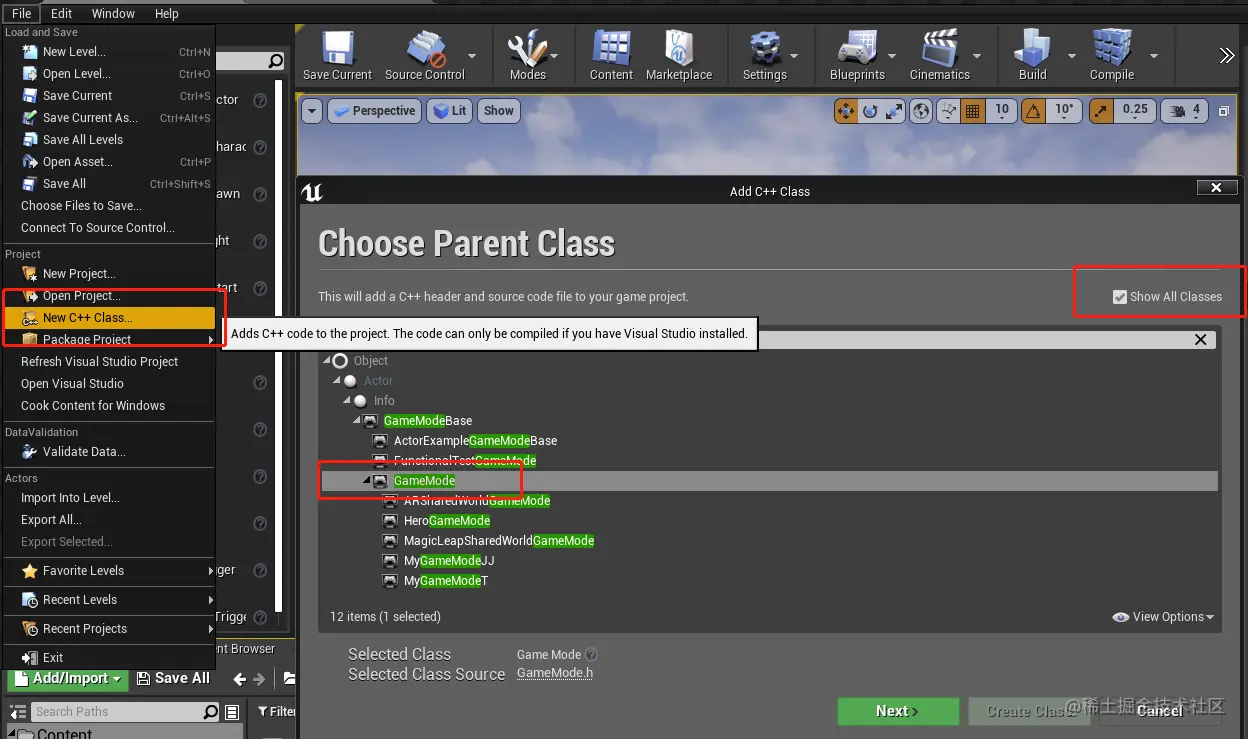
Task: Choose Save All Levels menu entry
Action: [109, 140]
